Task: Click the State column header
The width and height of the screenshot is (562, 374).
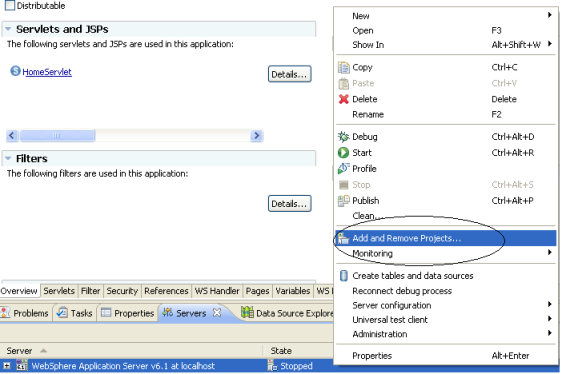Action: [299, 351]
